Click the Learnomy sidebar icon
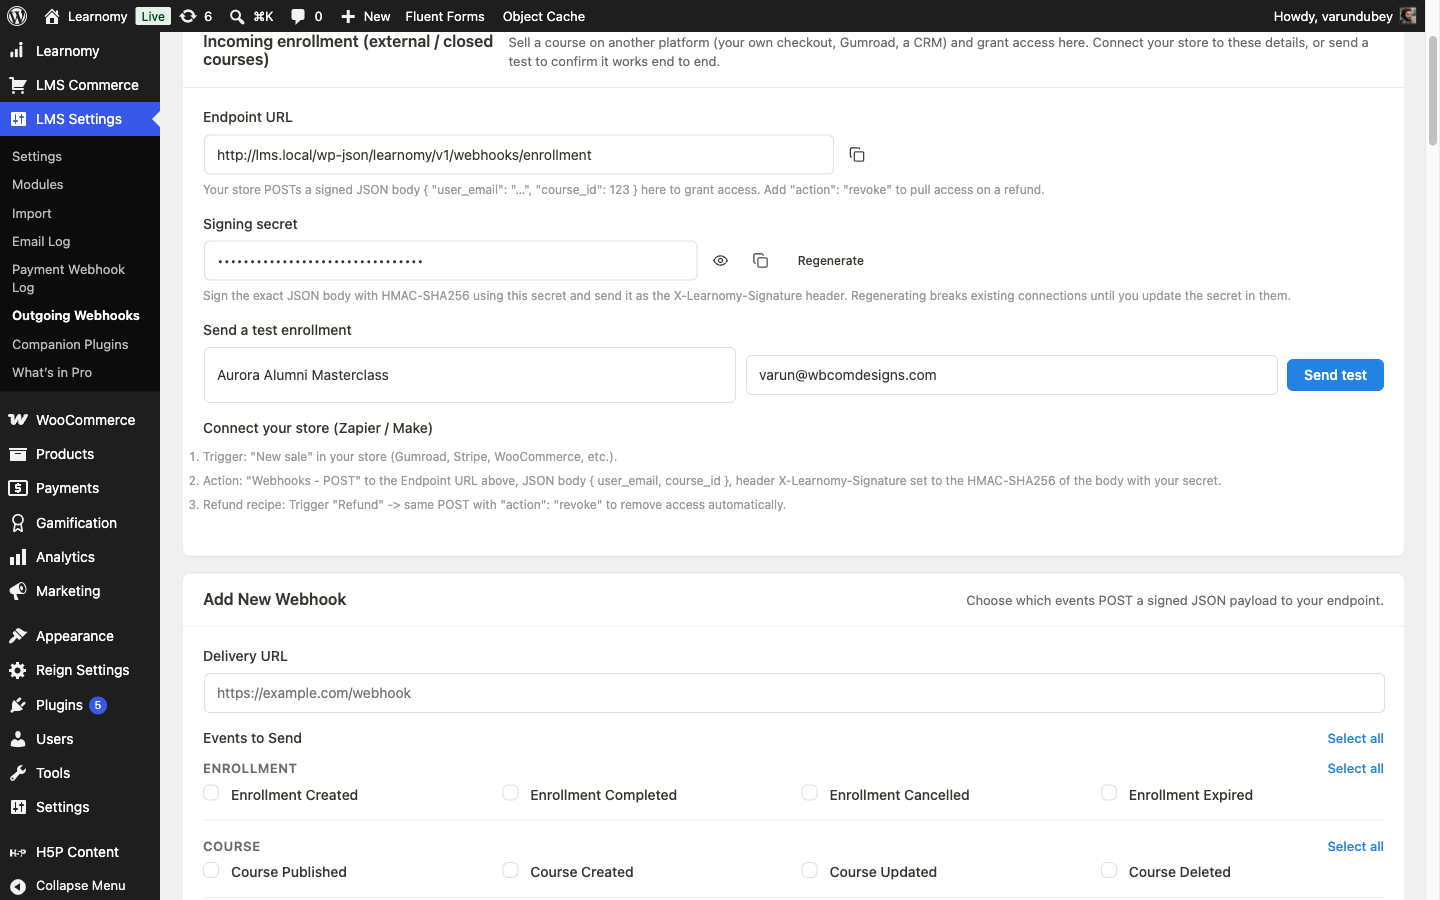Viewport: 1440px width, 900px height. pos(18,51)
